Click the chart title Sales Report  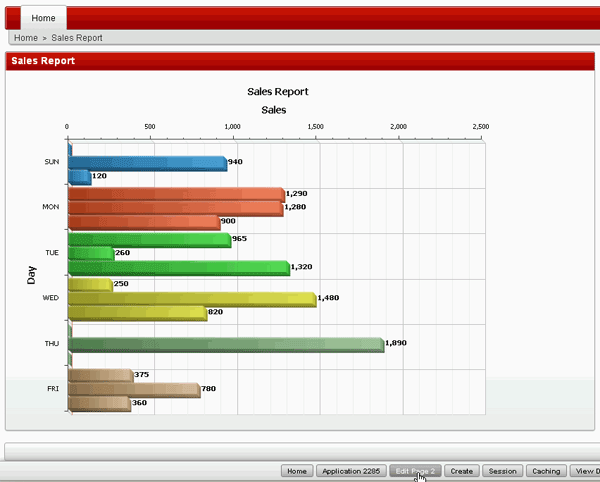click(x=278, y=92)
